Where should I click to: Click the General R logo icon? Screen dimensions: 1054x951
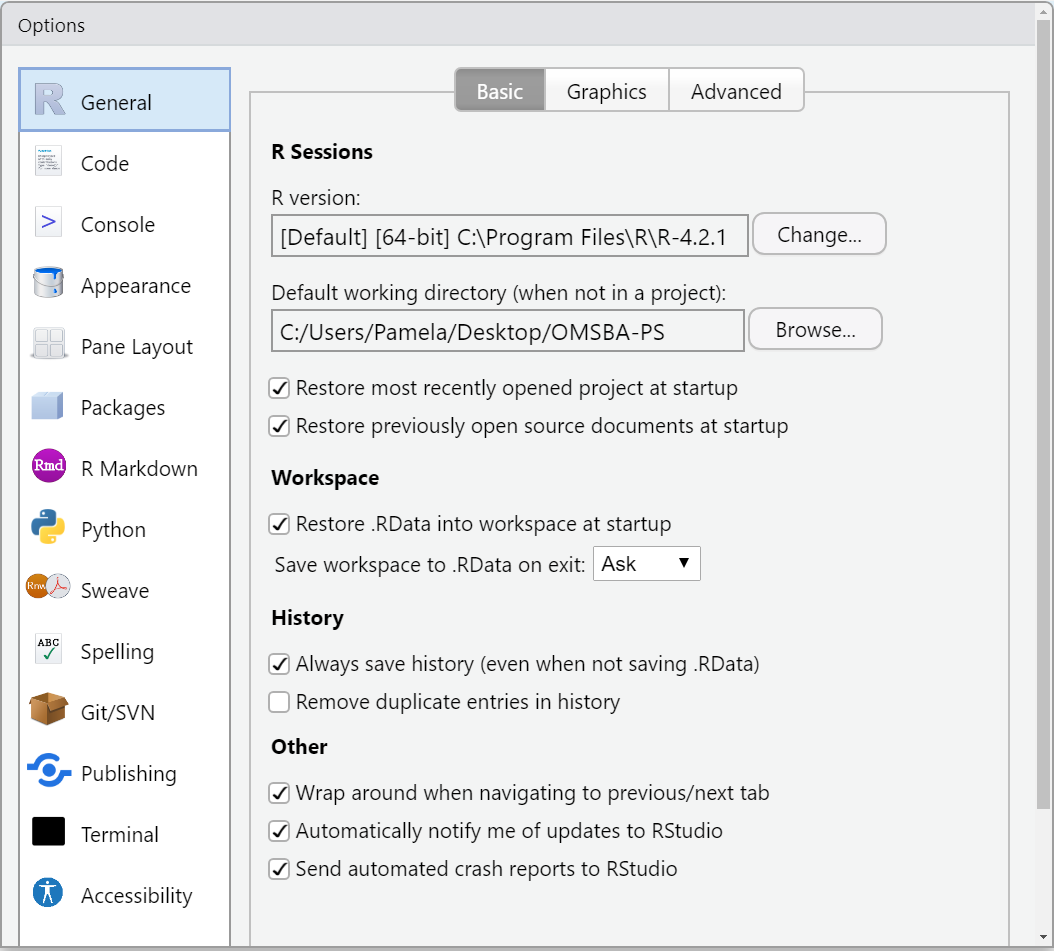[49, 99]
